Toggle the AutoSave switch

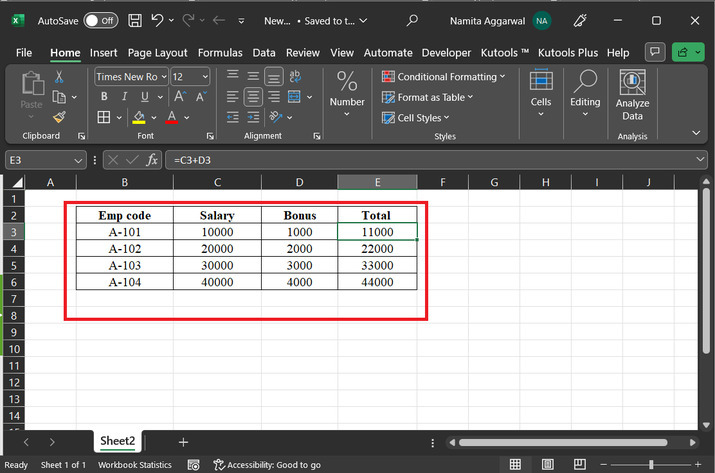click(x=100, y=20)
